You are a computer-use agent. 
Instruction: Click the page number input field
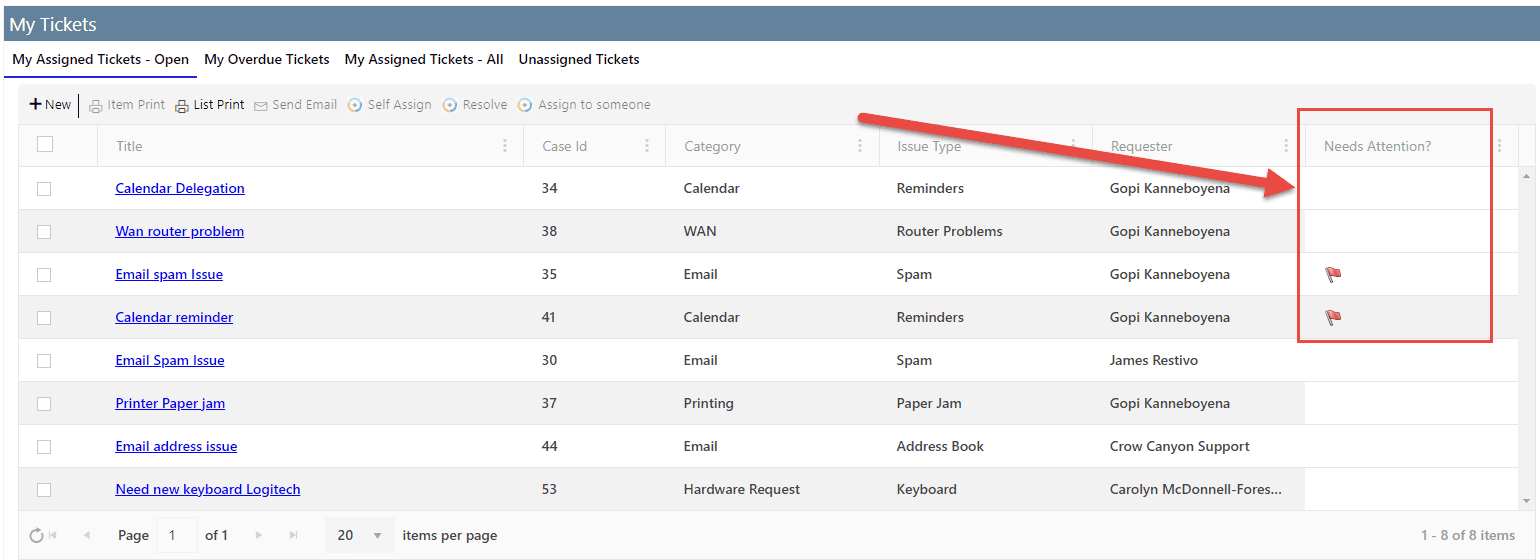click(x=177, y=536)
